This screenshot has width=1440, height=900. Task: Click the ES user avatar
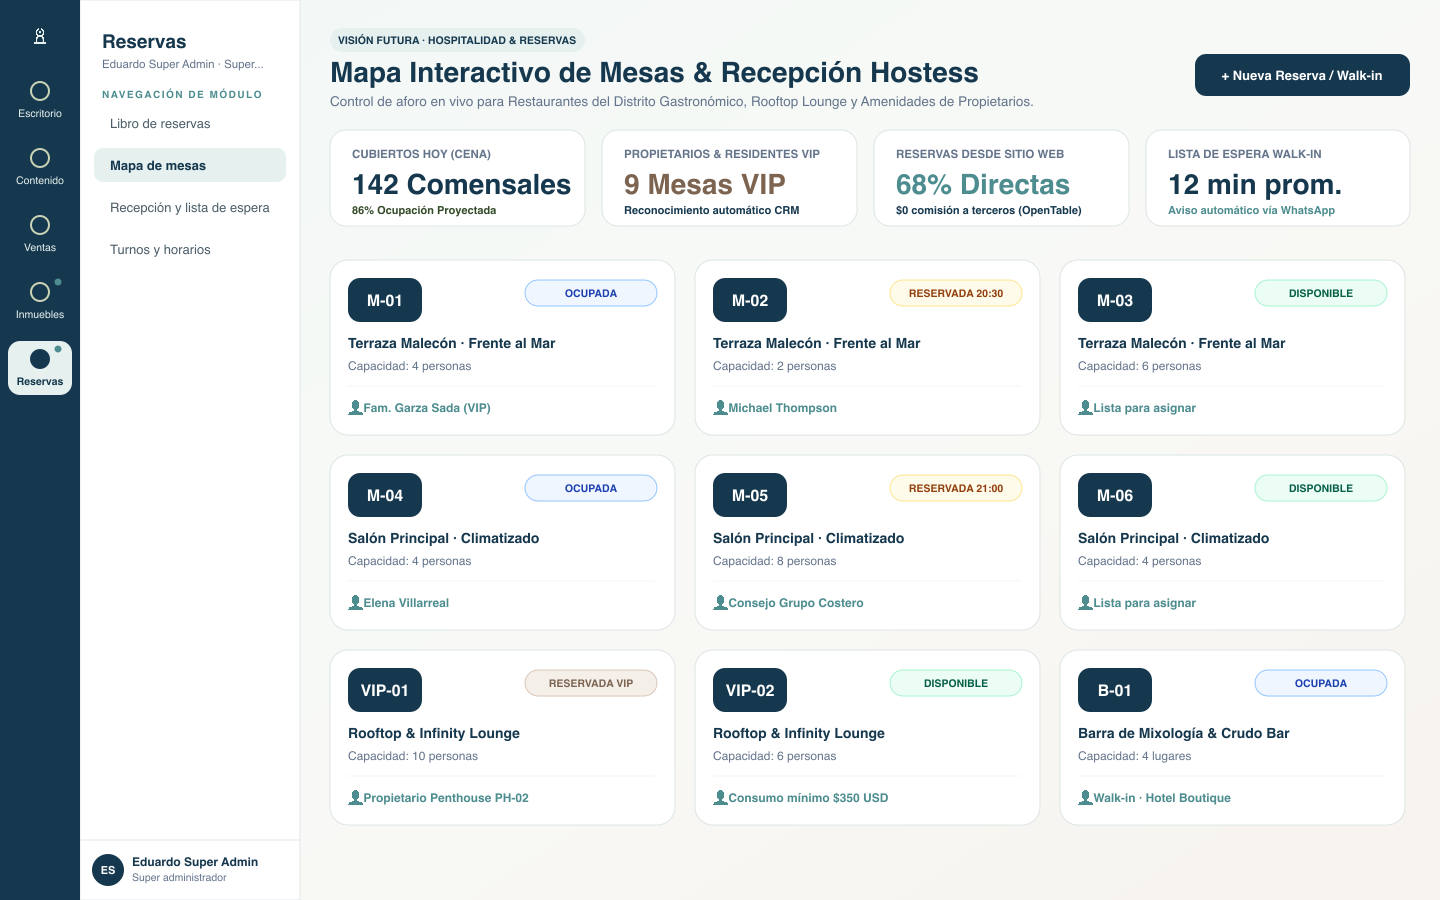tap(108, 870)
